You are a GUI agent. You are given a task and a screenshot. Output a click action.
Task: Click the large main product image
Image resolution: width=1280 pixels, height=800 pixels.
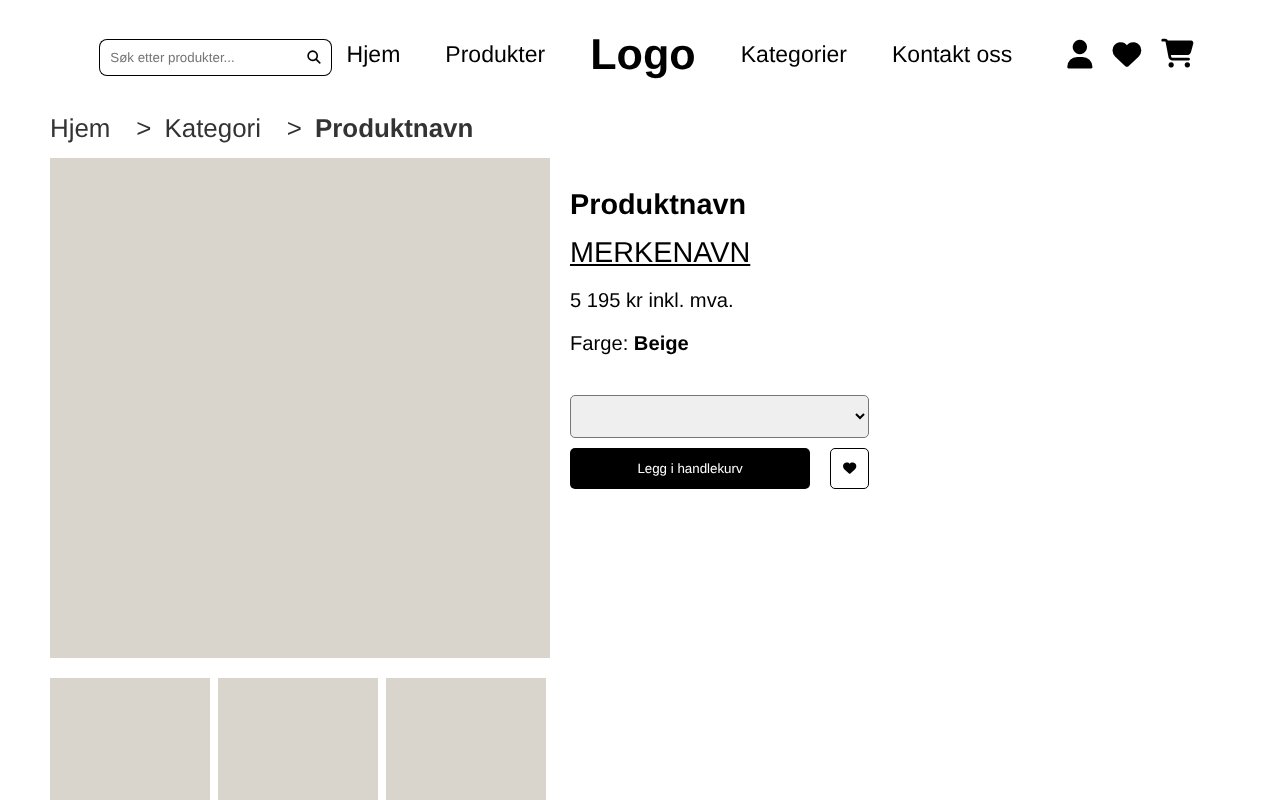pos(300,408)
